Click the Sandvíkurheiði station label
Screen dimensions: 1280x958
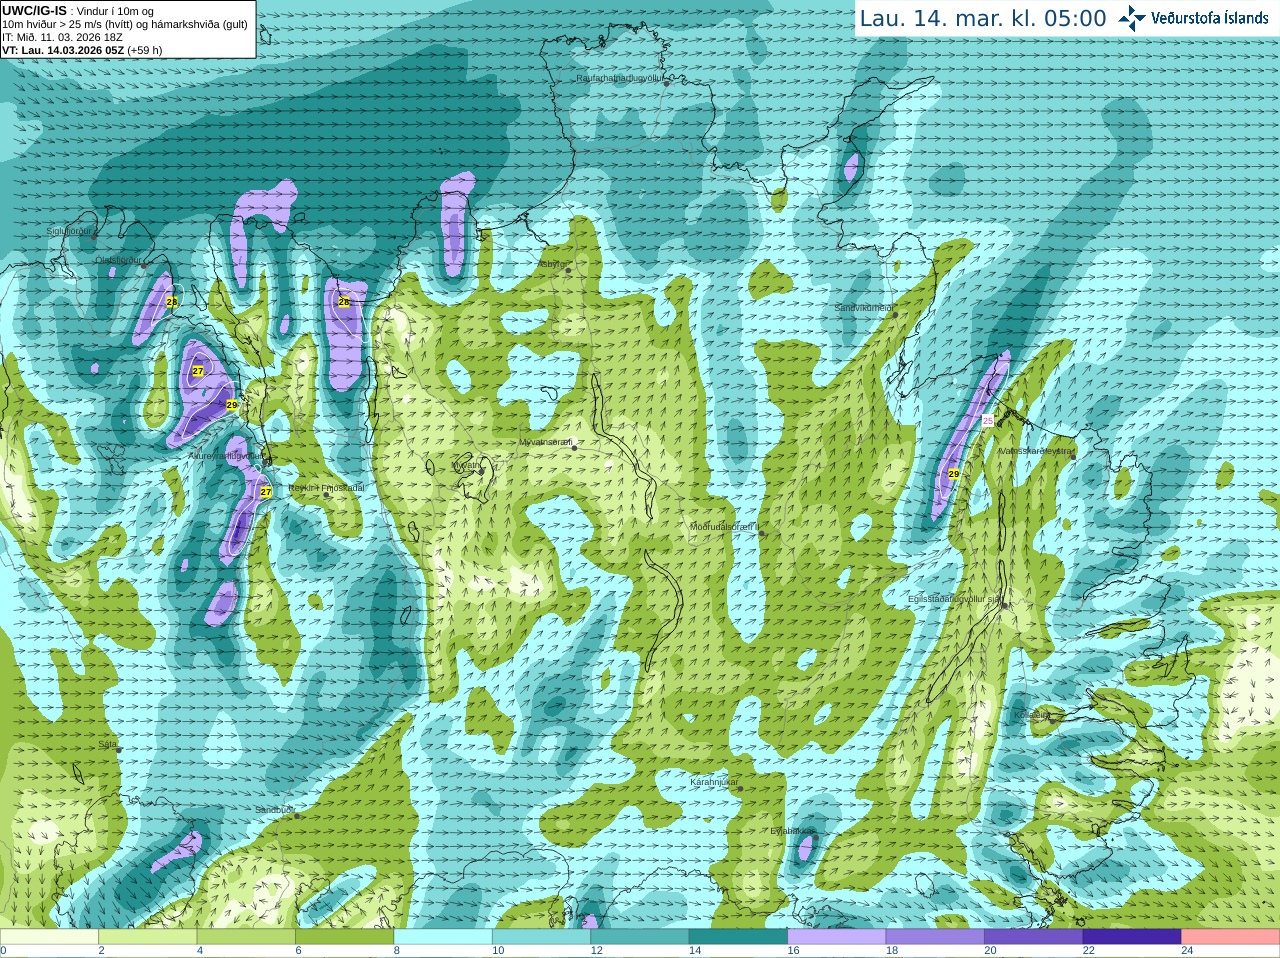pyautogui.click(x=864, y=308)
